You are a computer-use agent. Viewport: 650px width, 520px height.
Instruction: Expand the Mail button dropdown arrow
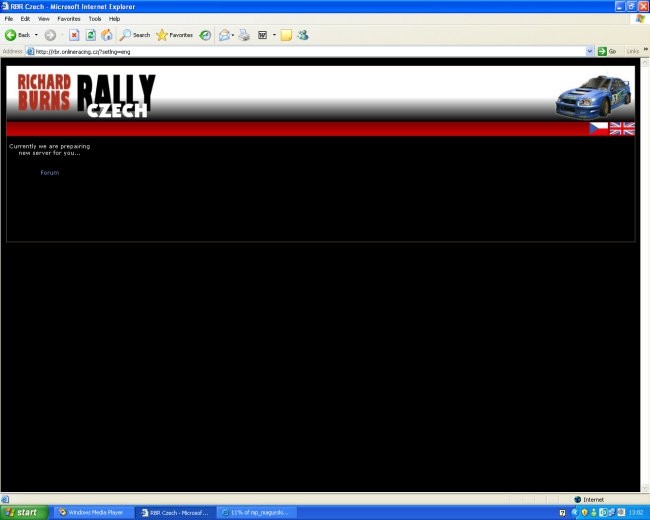[233, 35]
